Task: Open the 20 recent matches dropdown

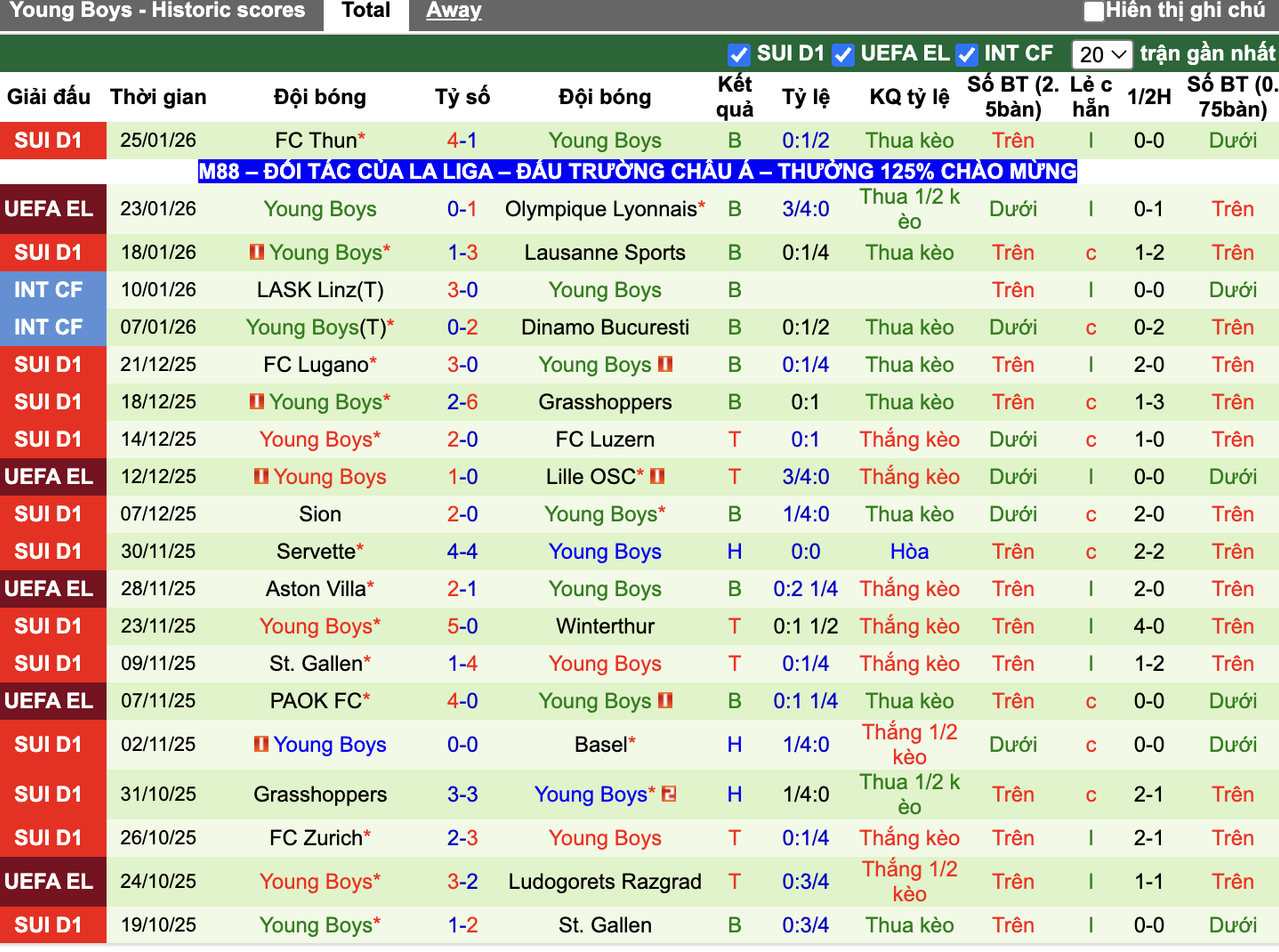Action: [1102, 54]
